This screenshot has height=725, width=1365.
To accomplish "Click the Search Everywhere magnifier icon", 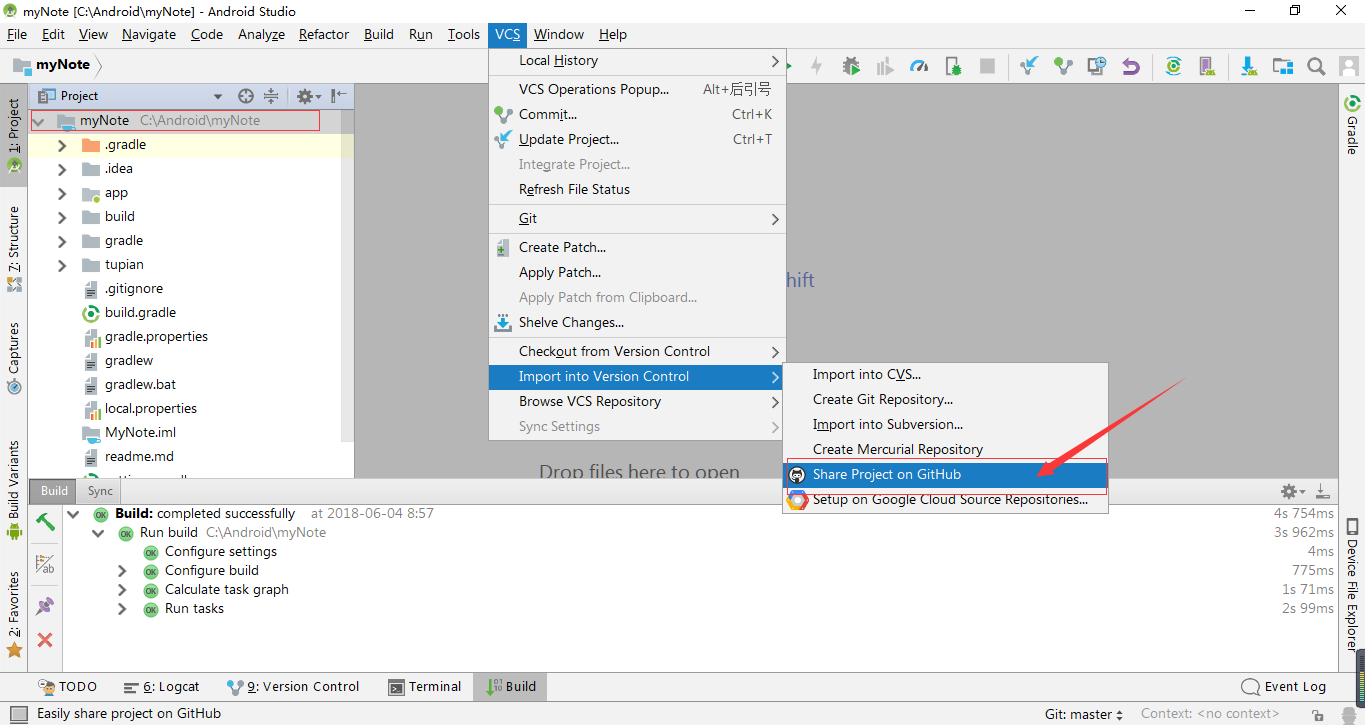I will (x=1317, y=66).
